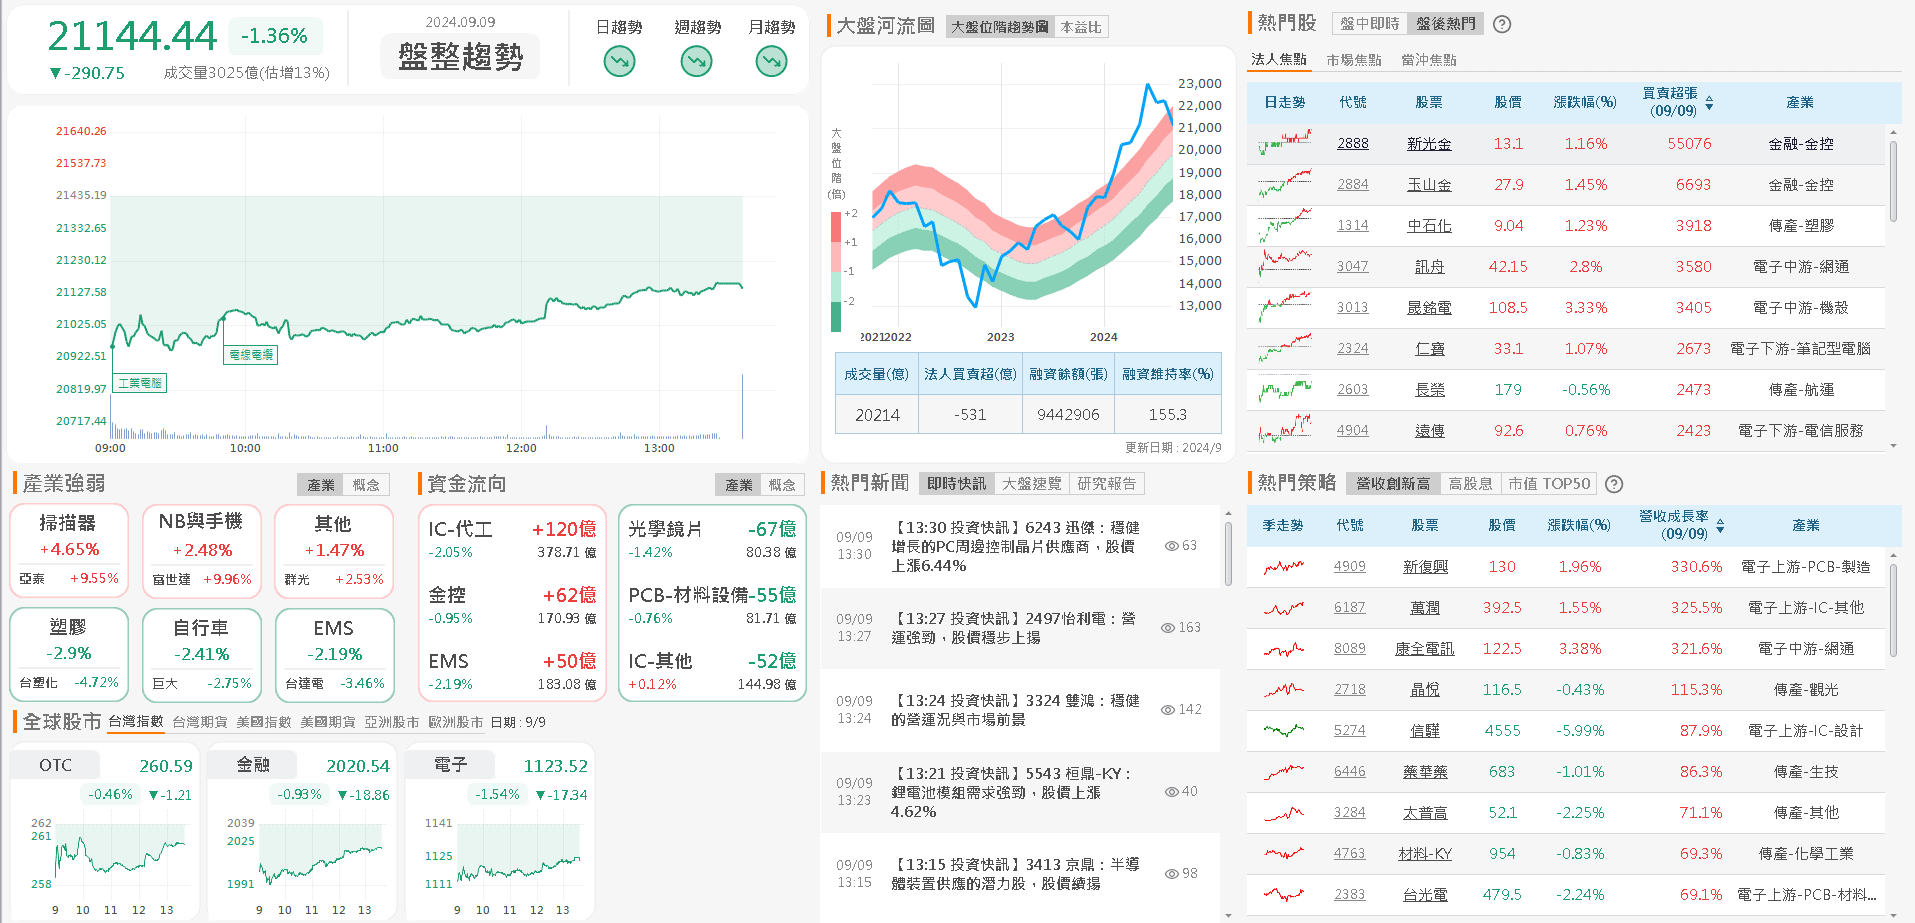Image resolution: width=1915 pixels, height=923 pixels.
Task: Open the 市值 TOP50 strategy tab
Action: 1549,484
